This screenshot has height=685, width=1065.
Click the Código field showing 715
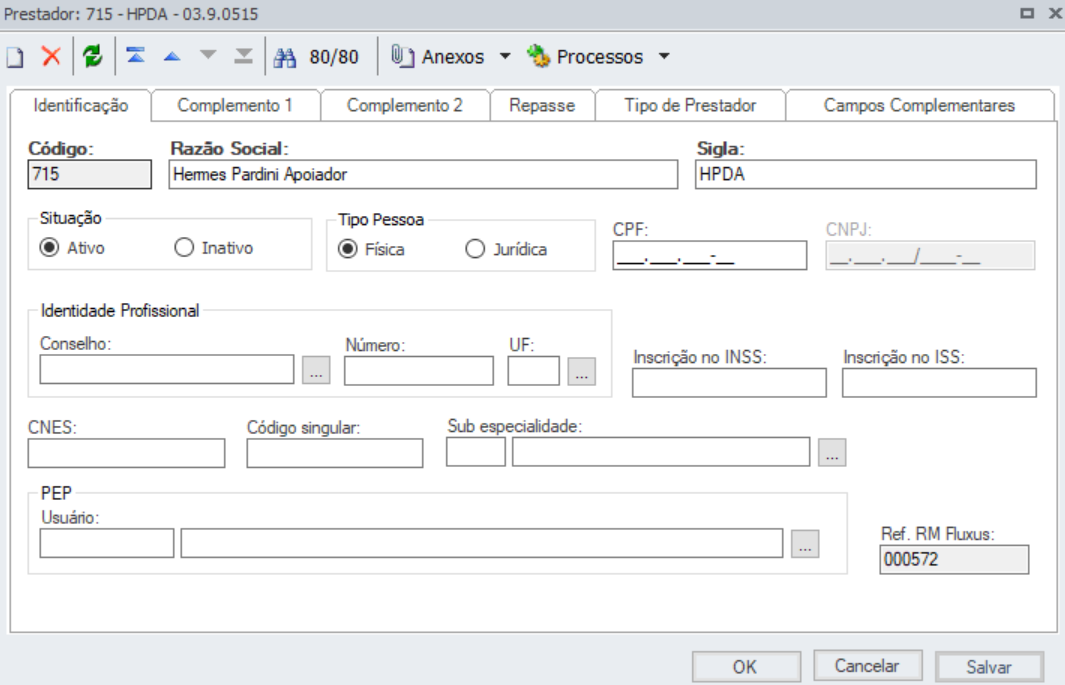point(90,174)
